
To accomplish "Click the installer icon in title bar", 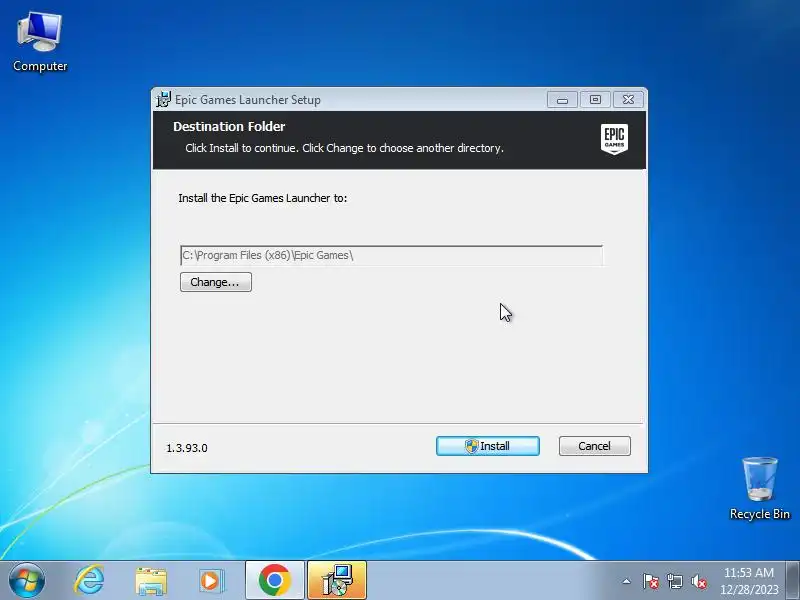I will (163, 99).
